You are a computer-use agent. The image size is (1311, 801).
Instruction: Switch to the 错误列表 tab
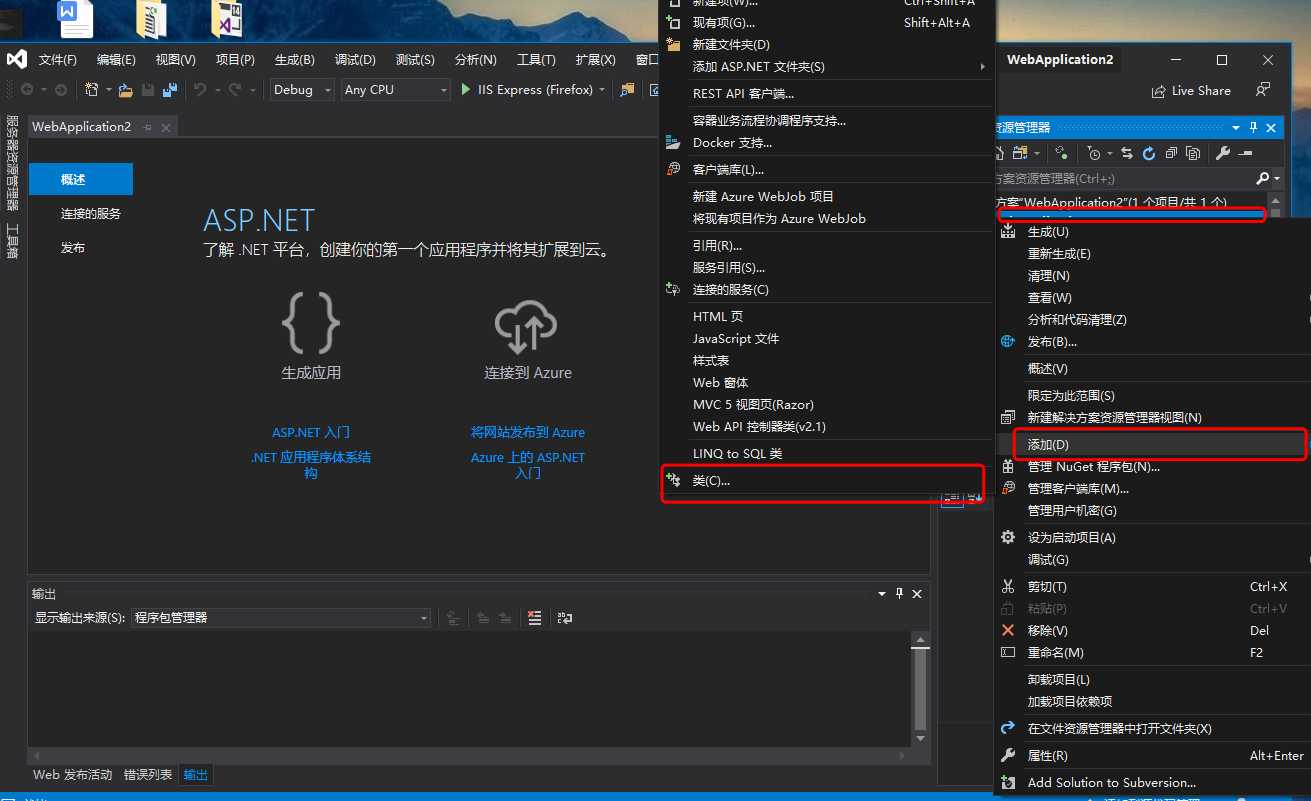[x=146, y=775]
